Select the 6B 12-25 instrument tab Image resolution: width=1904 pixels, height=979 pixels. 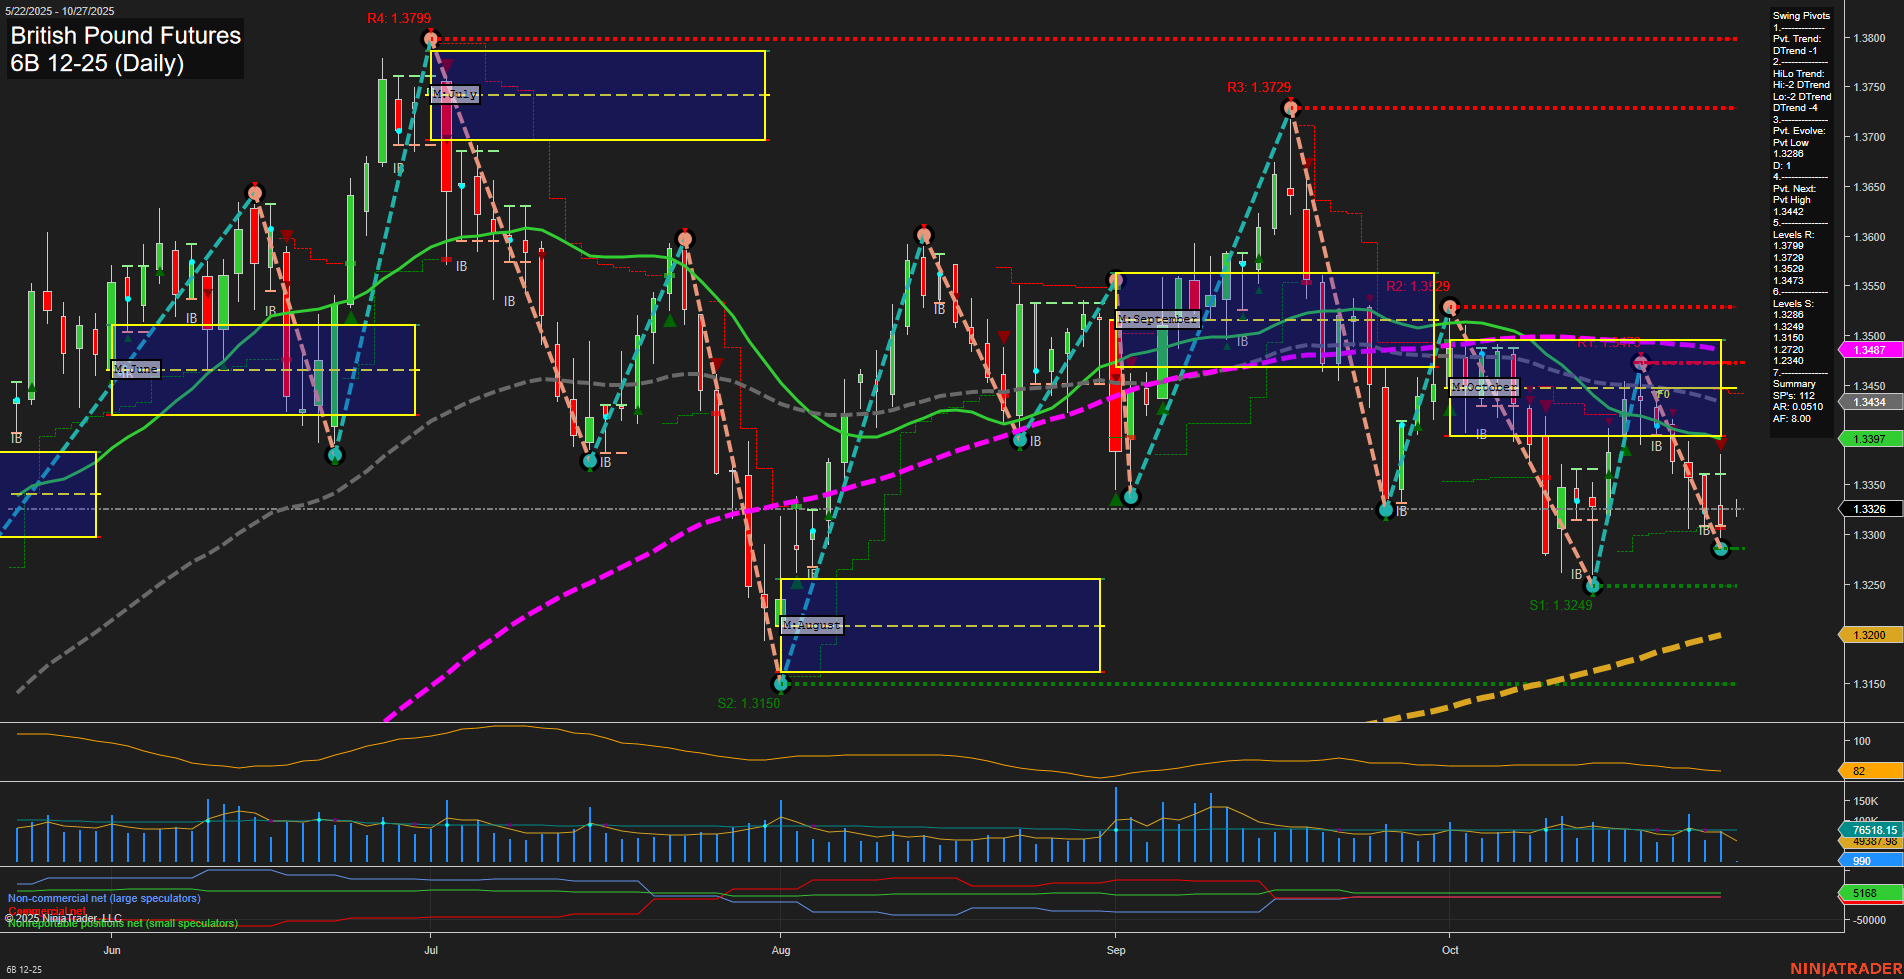[22, 969]
